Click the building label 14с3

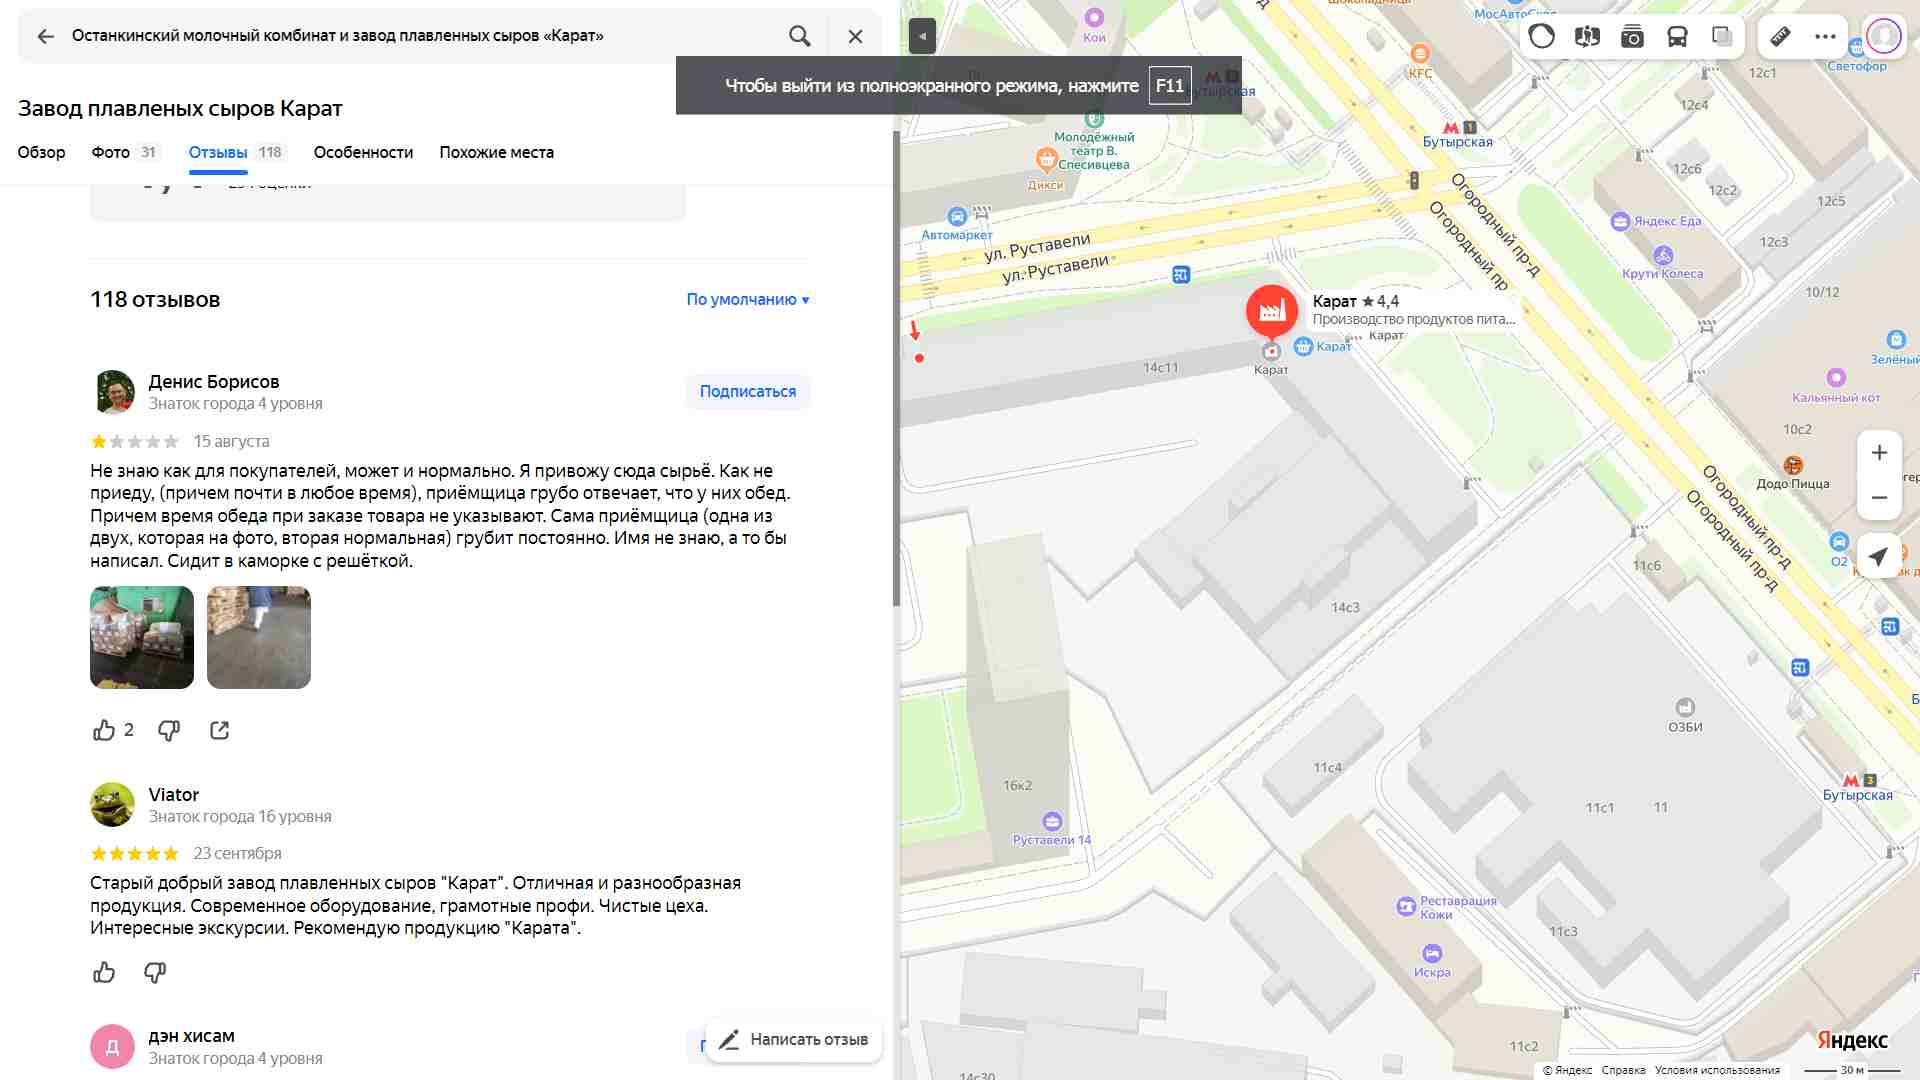pos(1345,607)
